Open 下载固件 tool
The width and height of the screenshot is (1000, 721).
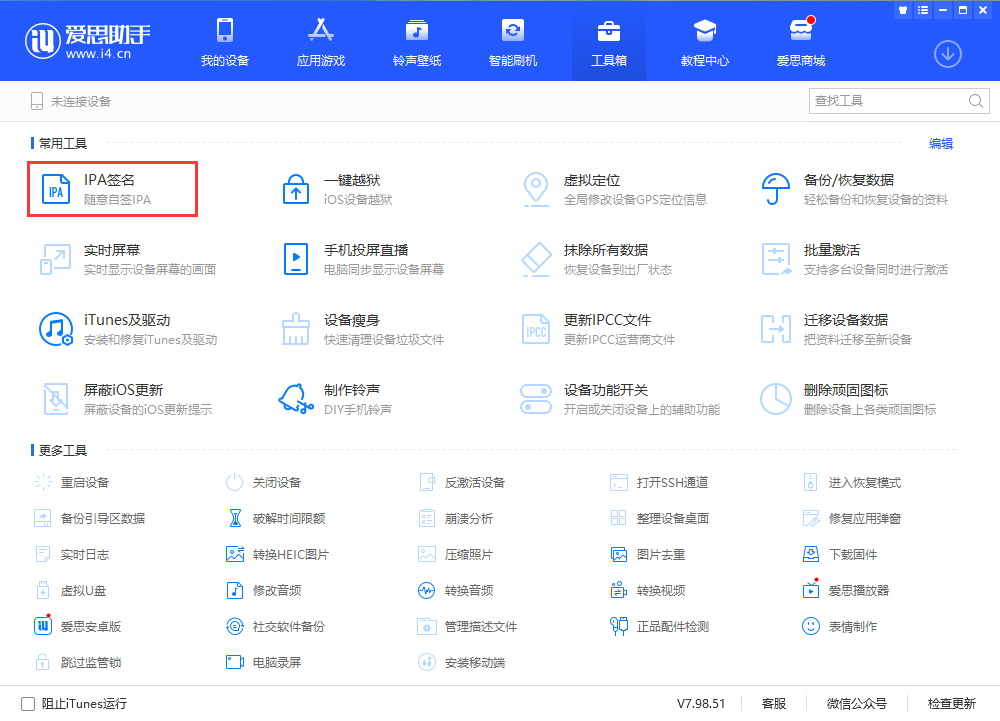coord(839,554)
